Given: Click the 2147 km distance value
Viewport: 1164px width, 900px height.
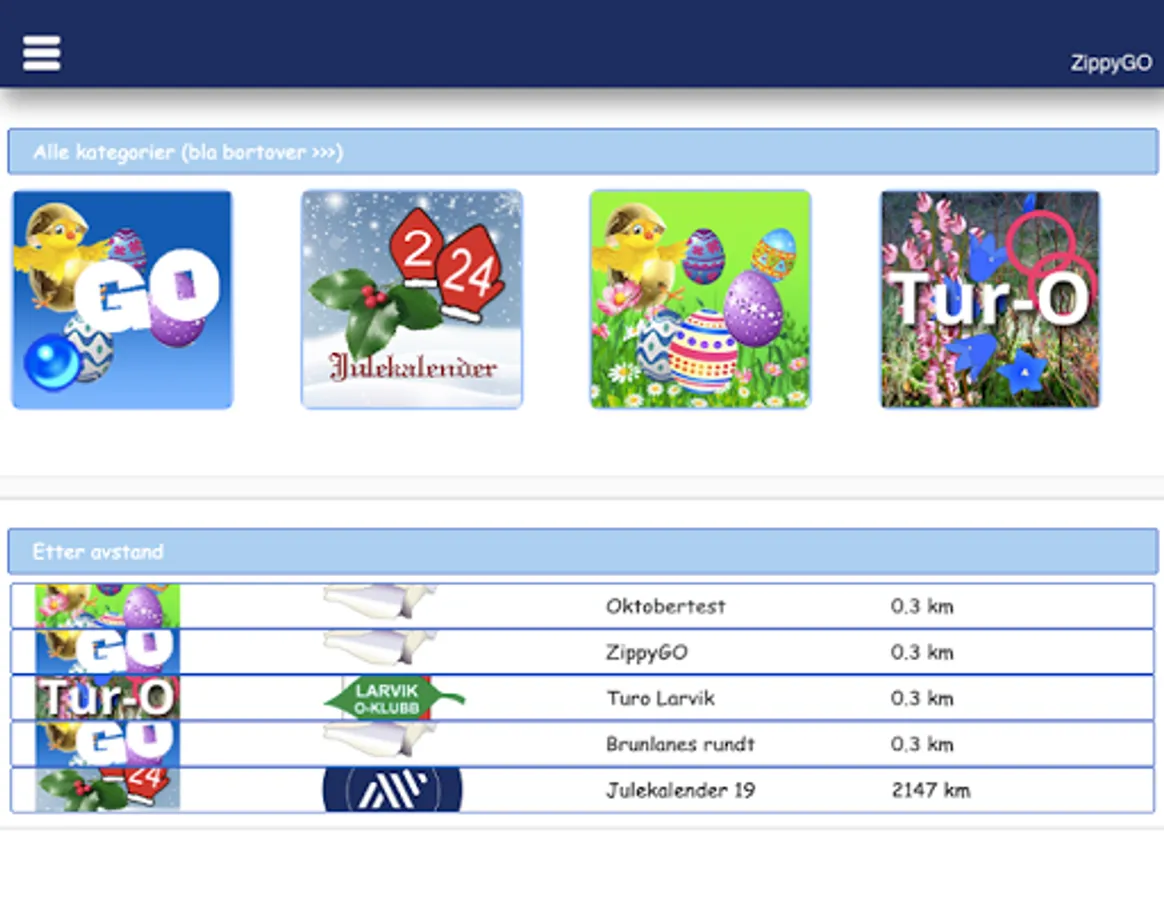Looking at the screenshot, I should click(x=931, y=790).
